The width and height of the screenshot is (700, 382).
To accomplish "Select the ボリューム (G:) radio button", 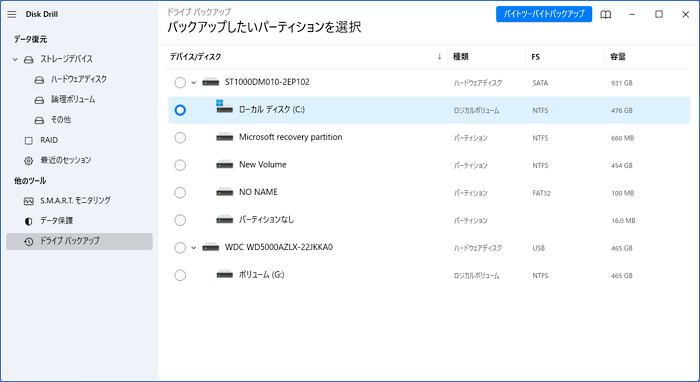I will click(180, 275).
